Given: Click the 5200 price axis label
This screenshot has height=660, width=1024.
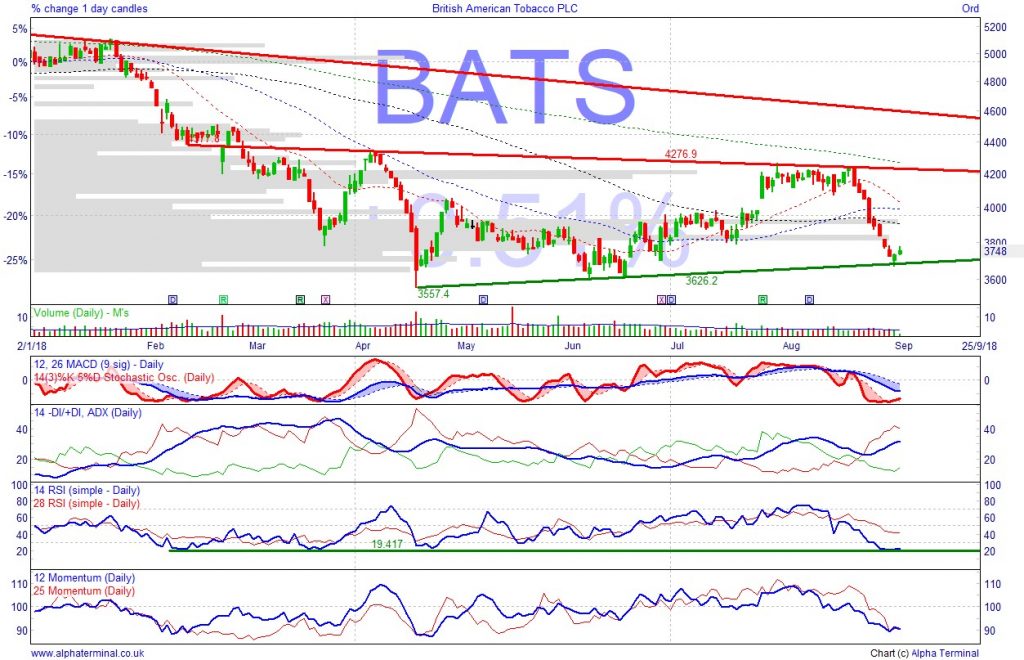Looking at the screenshot, I should (x=995, y=27).
